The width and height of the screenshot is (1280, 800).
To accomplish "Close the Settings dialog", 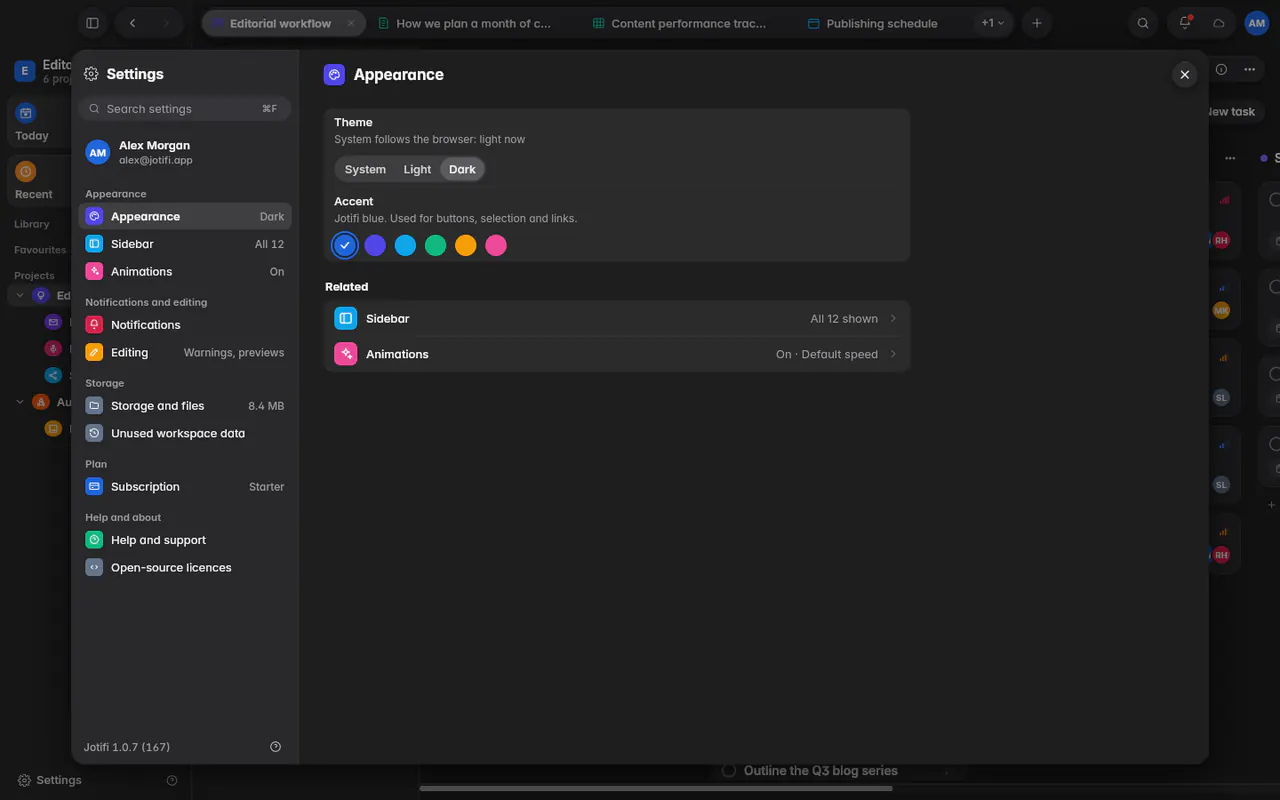I will tap(1185, 74).
